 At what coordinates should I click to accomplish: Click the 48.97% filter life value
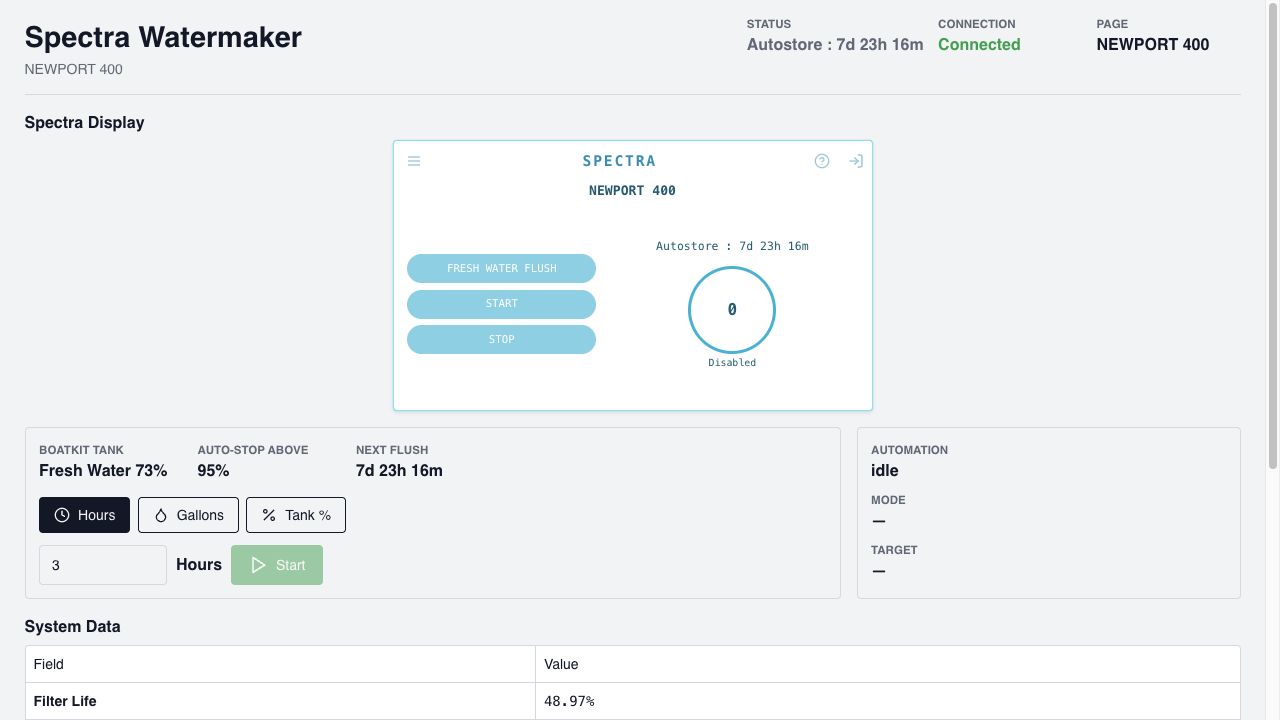pyautogui.click(x=569, y=701)
